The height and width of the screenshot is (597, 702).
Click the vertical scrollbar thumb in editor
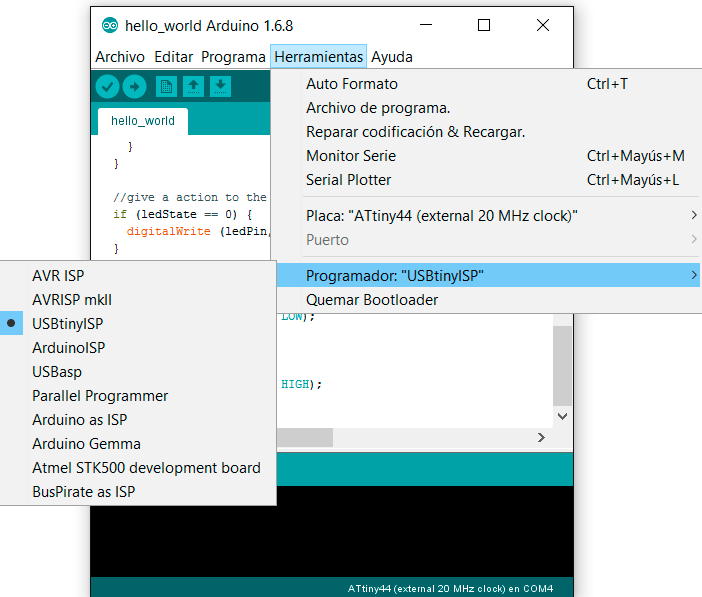[x=562, y=365]
